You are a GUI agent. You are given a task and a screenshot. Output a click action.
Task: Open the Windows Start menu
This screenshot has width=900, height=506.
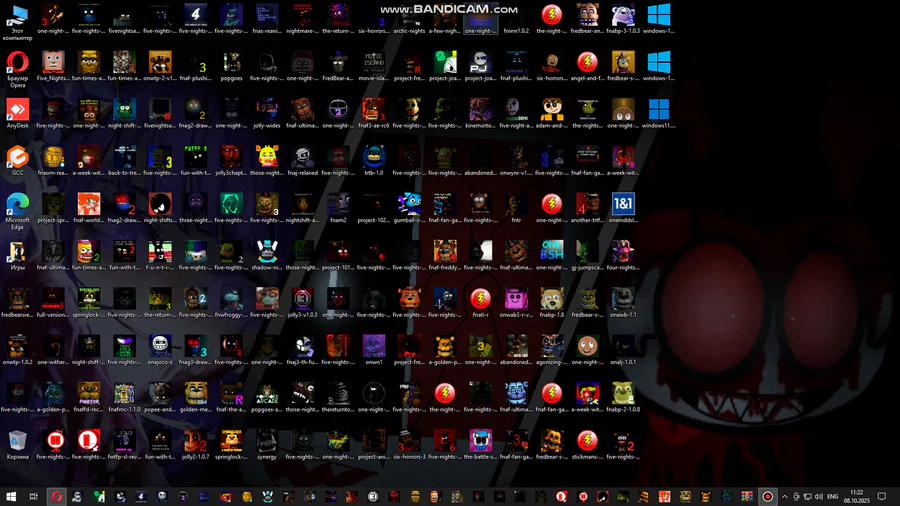click(x=11, y=496)
